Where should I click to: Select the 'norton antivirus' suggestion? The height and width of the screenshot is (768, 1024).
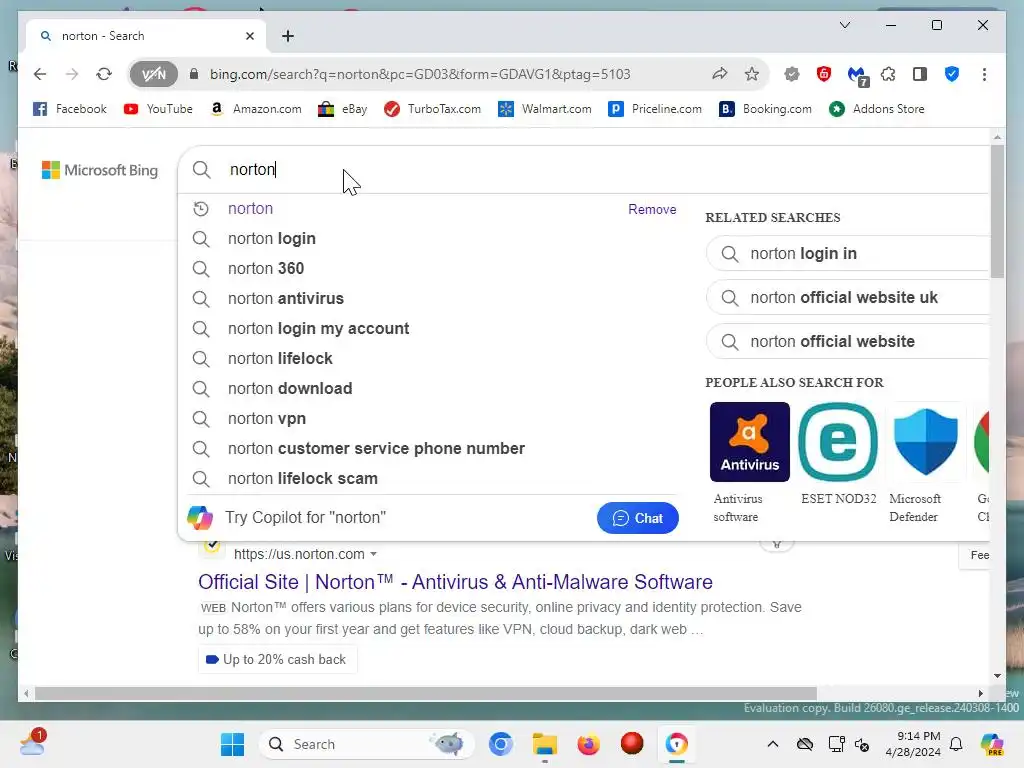(286, 298)
